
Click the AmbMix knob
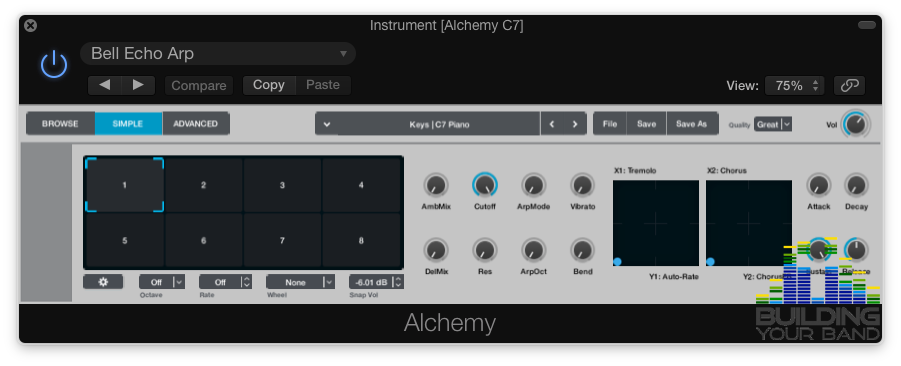[436, 186]
